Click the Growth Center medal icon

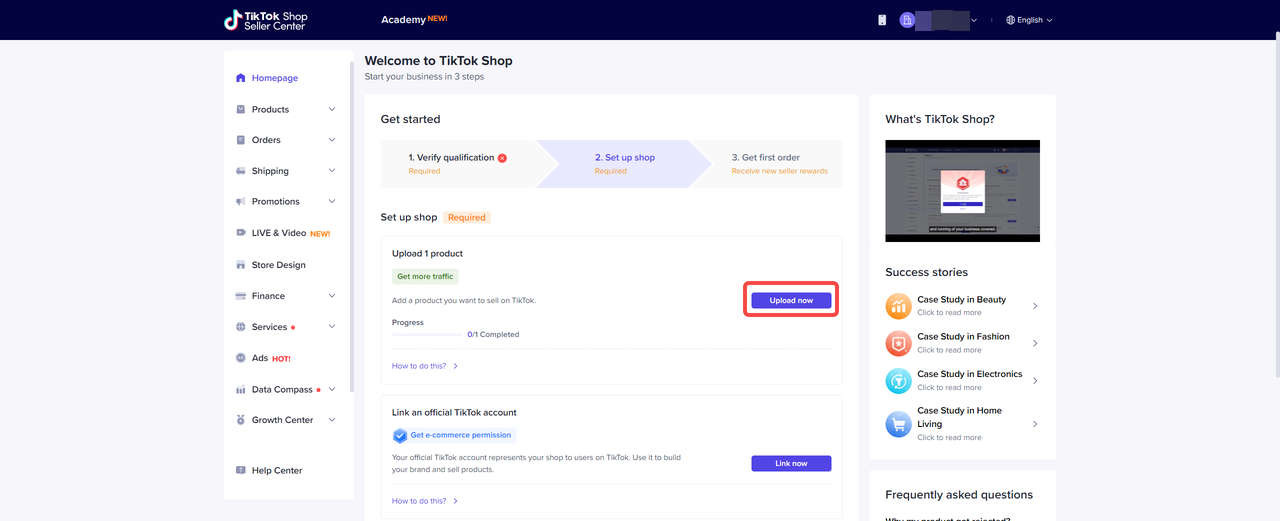pyautogui.click(x=241, y=420)
